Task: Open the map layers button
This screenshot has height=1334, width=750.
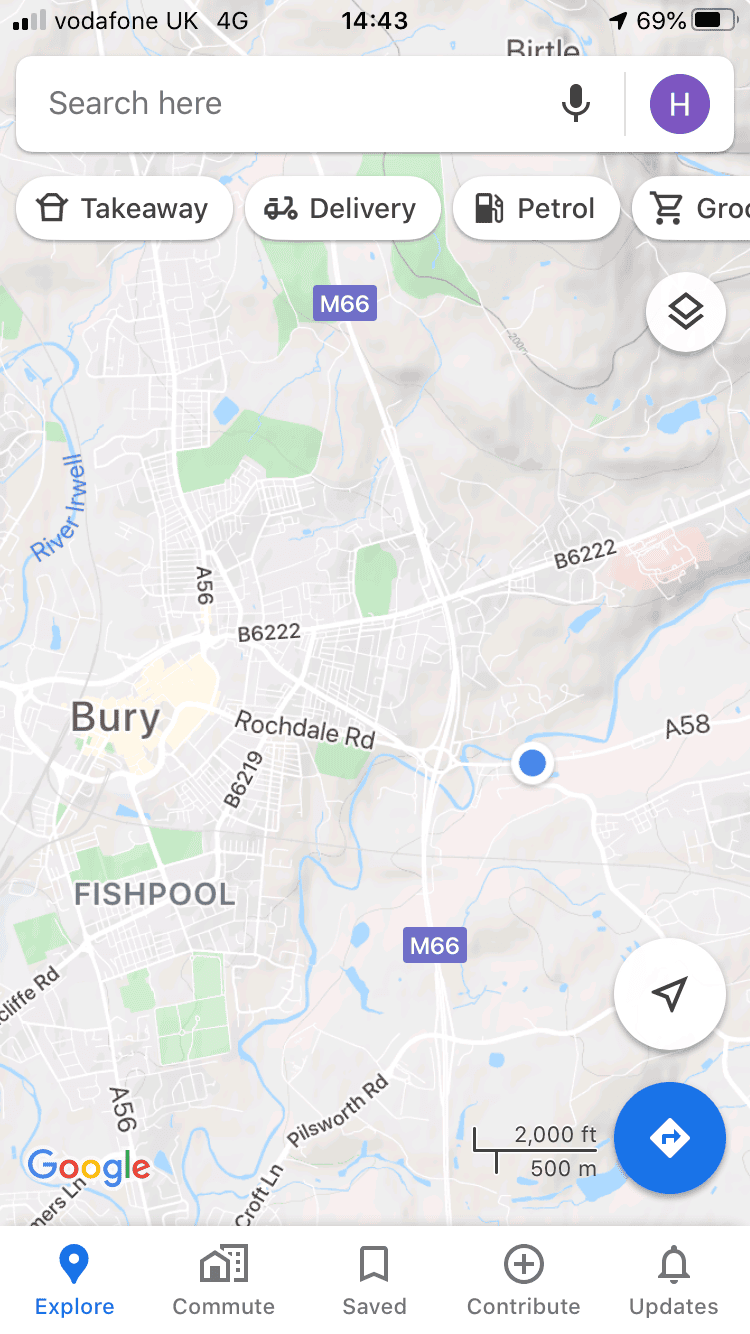Action: 686,313
